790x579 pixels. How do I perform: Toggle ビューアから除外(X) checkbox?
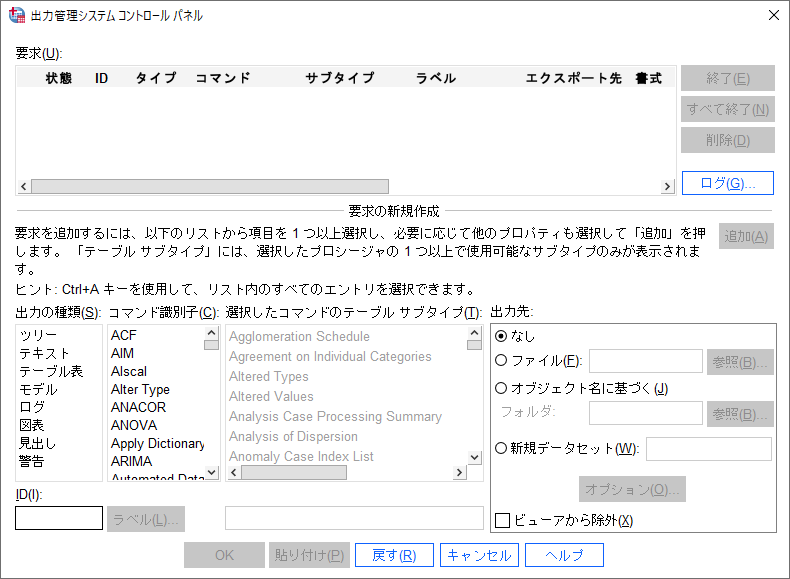(504, 520)
